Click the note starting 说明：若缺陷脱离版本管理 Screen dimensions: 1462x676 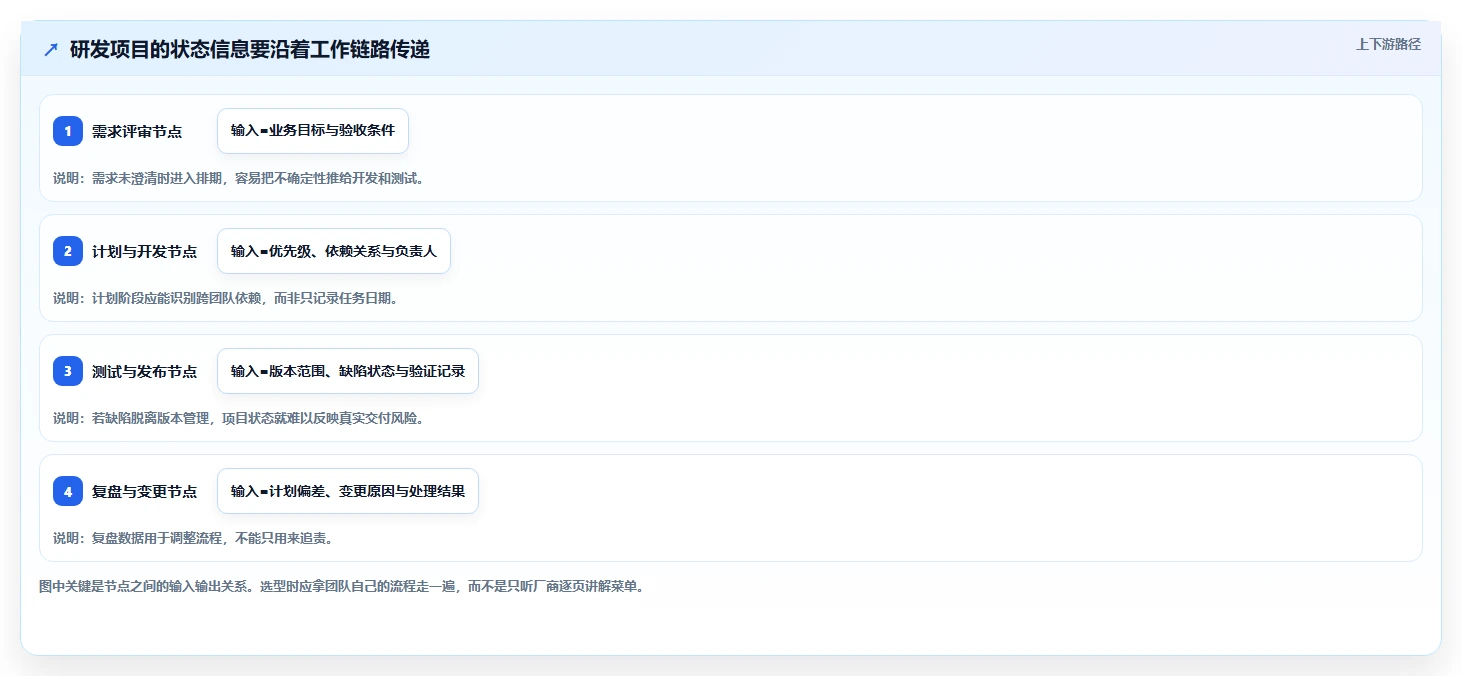pyautogui.click(x=239, y=418)
